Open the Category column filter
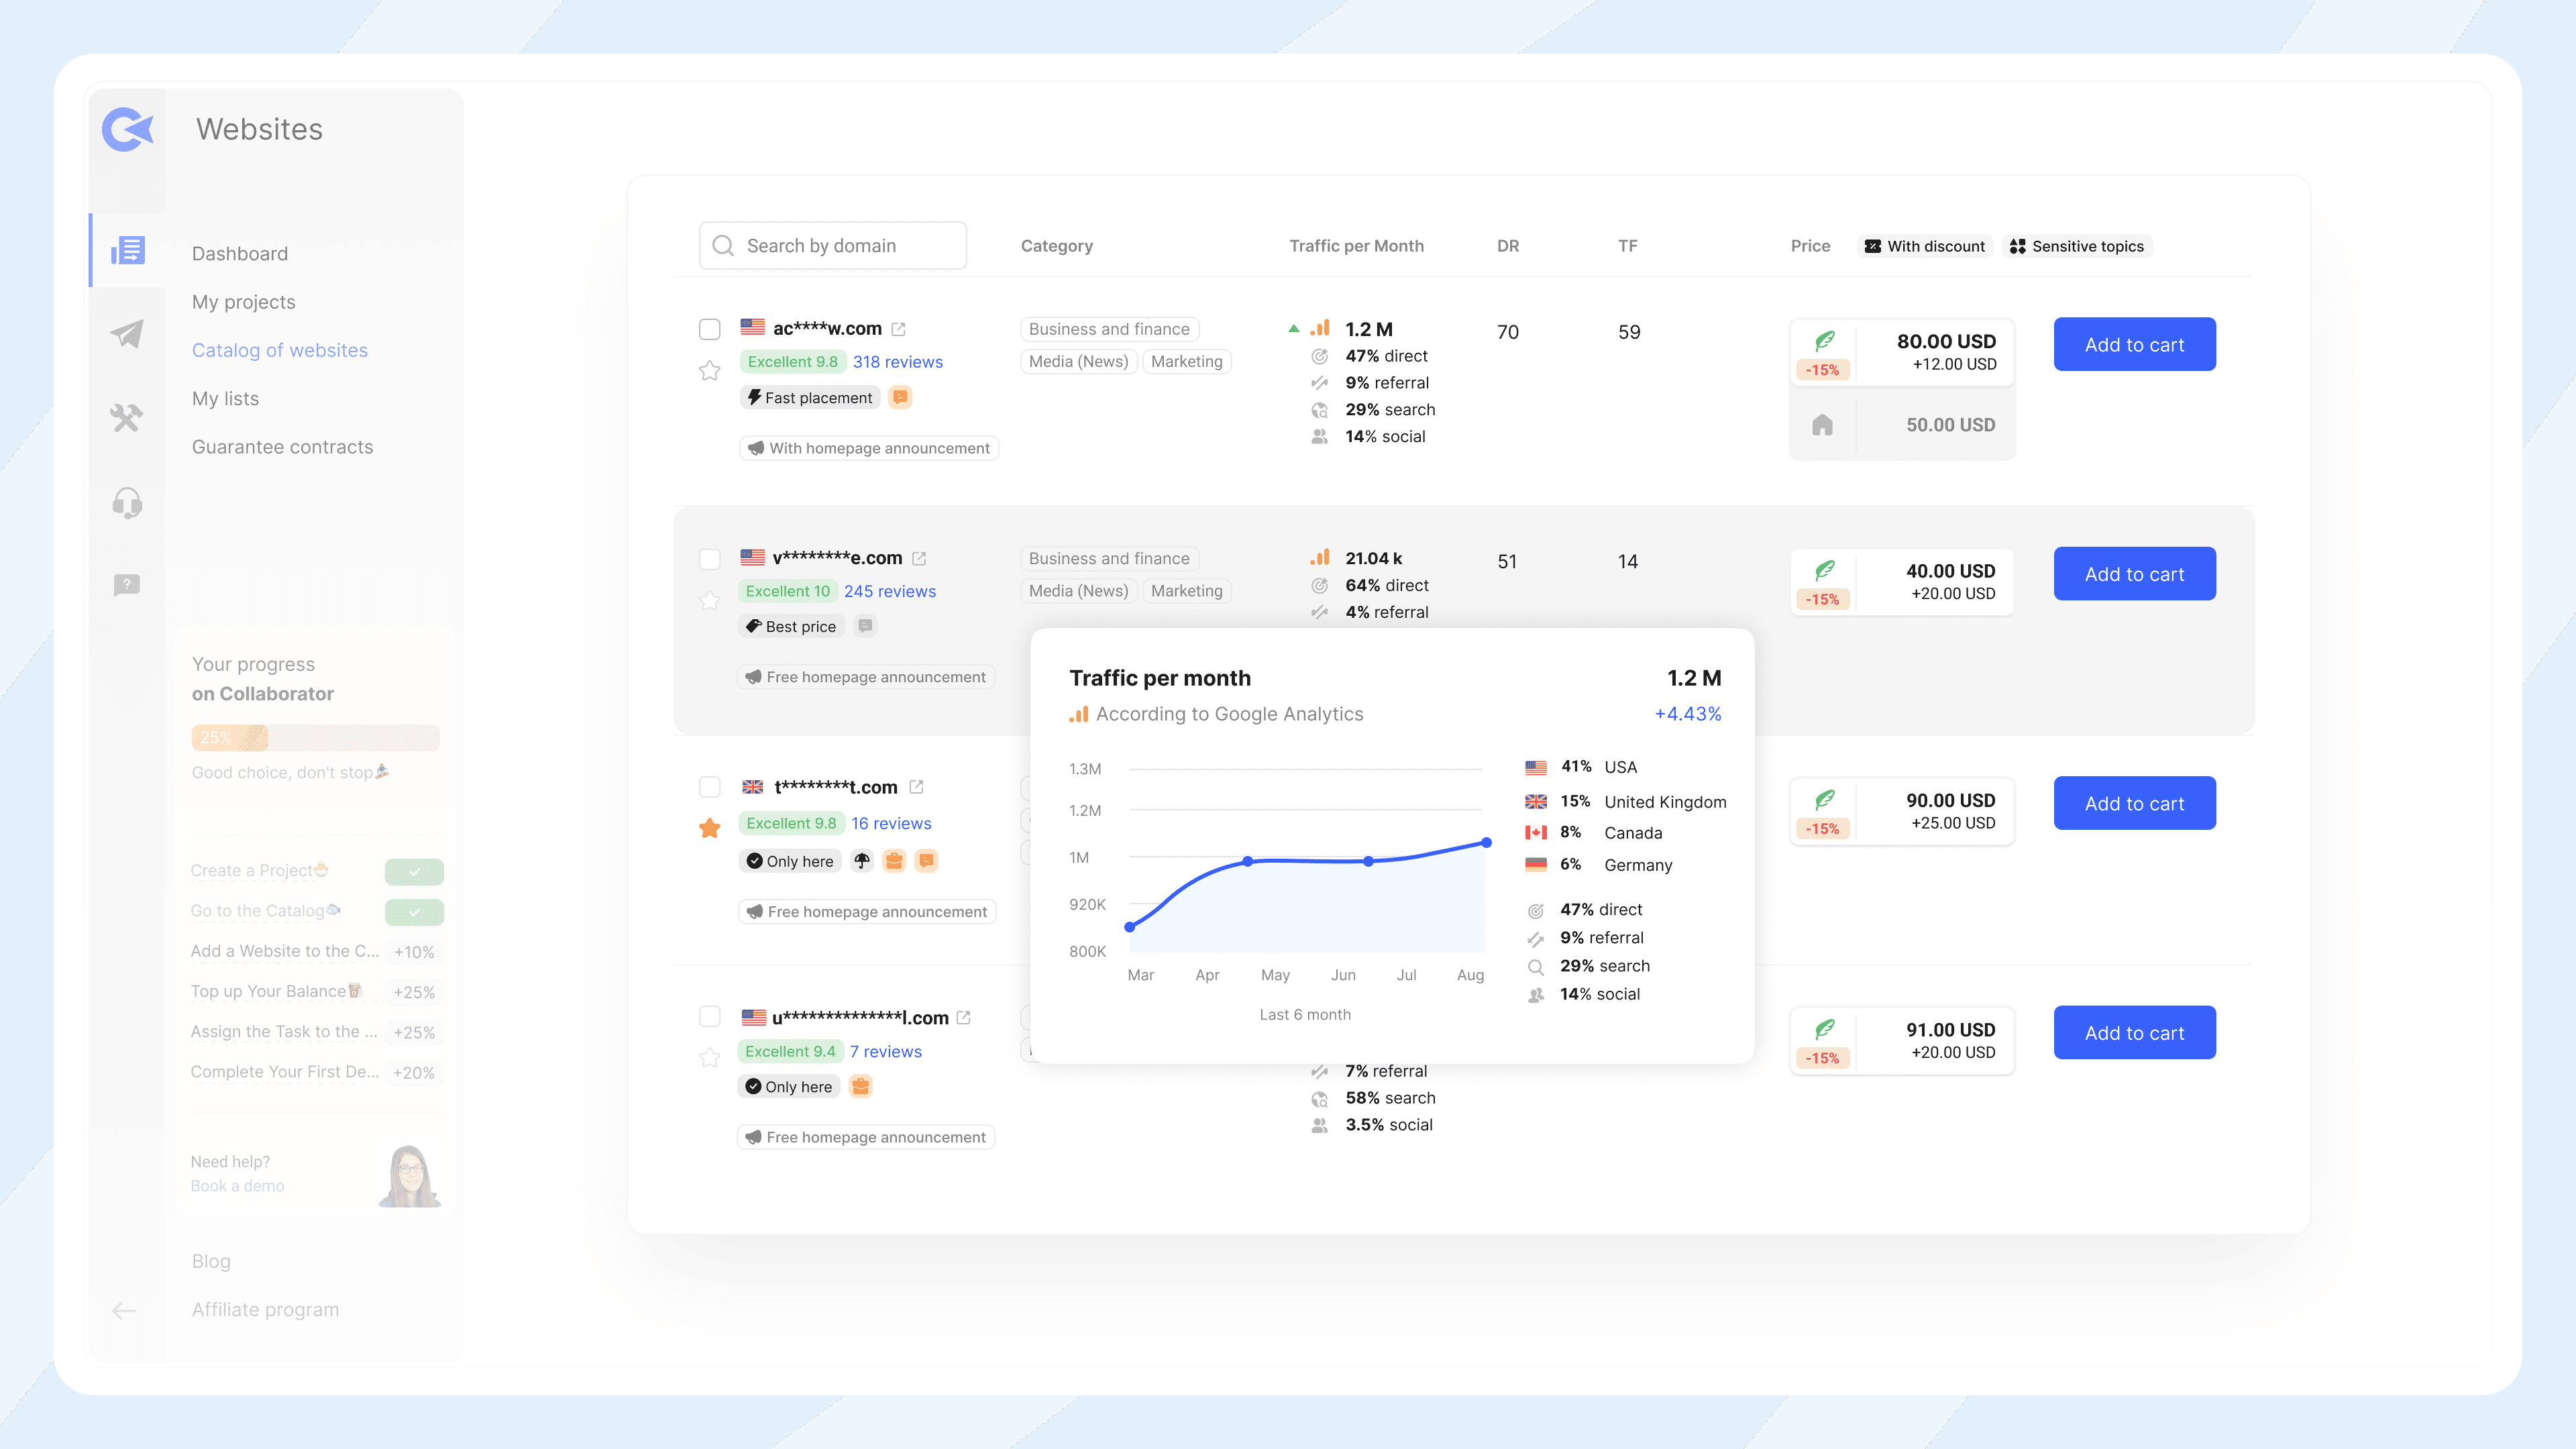 [1057, 246]
